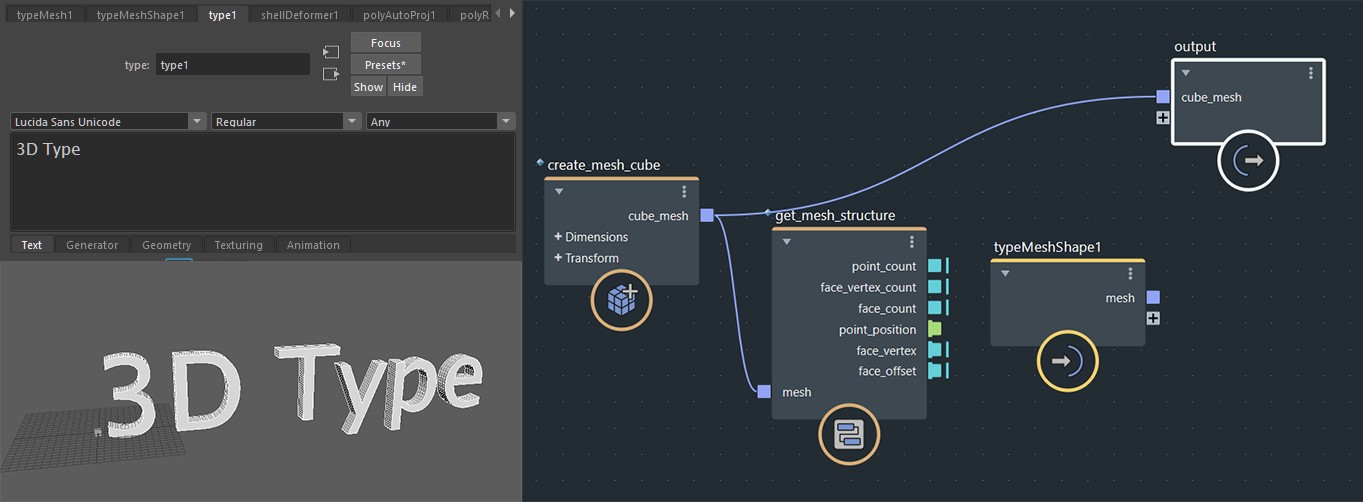This screenshot has height=502, width=1363.
Task: Collapse the typeMeshShape1 node
Action: (x=1005, y=273)
